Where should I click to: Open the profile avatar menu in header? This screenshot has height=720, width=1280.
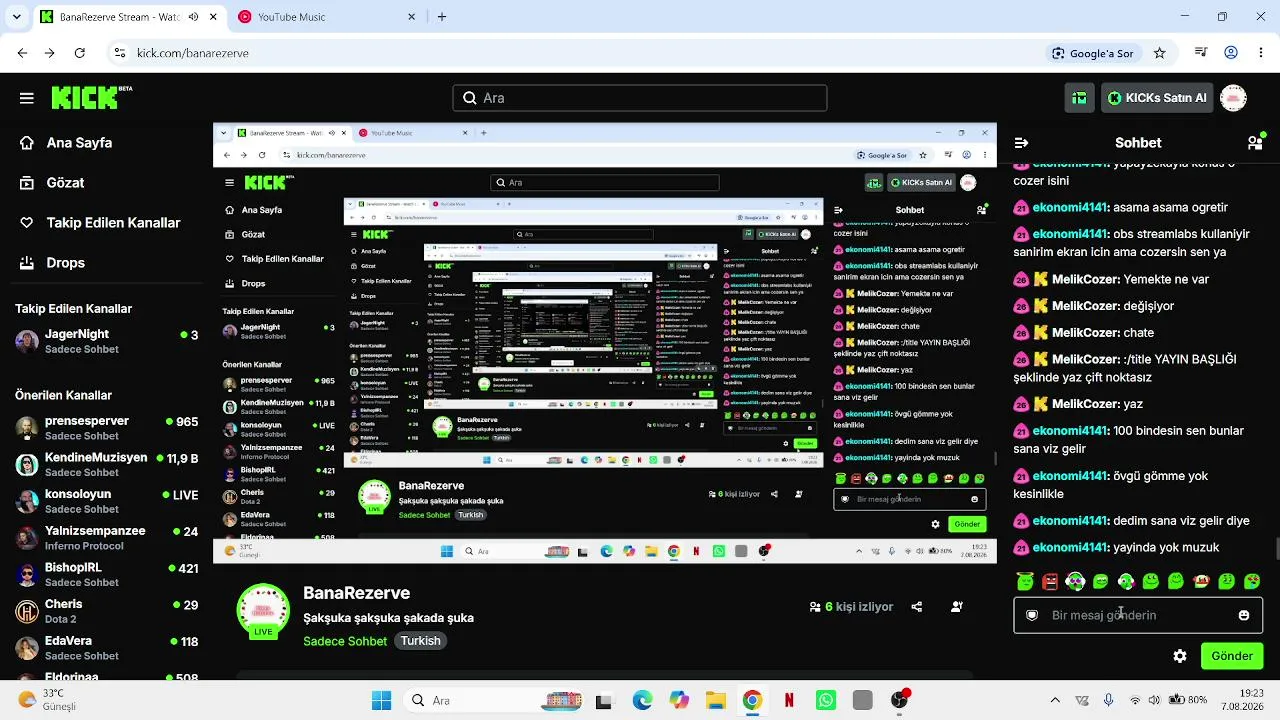point(1234,98)
